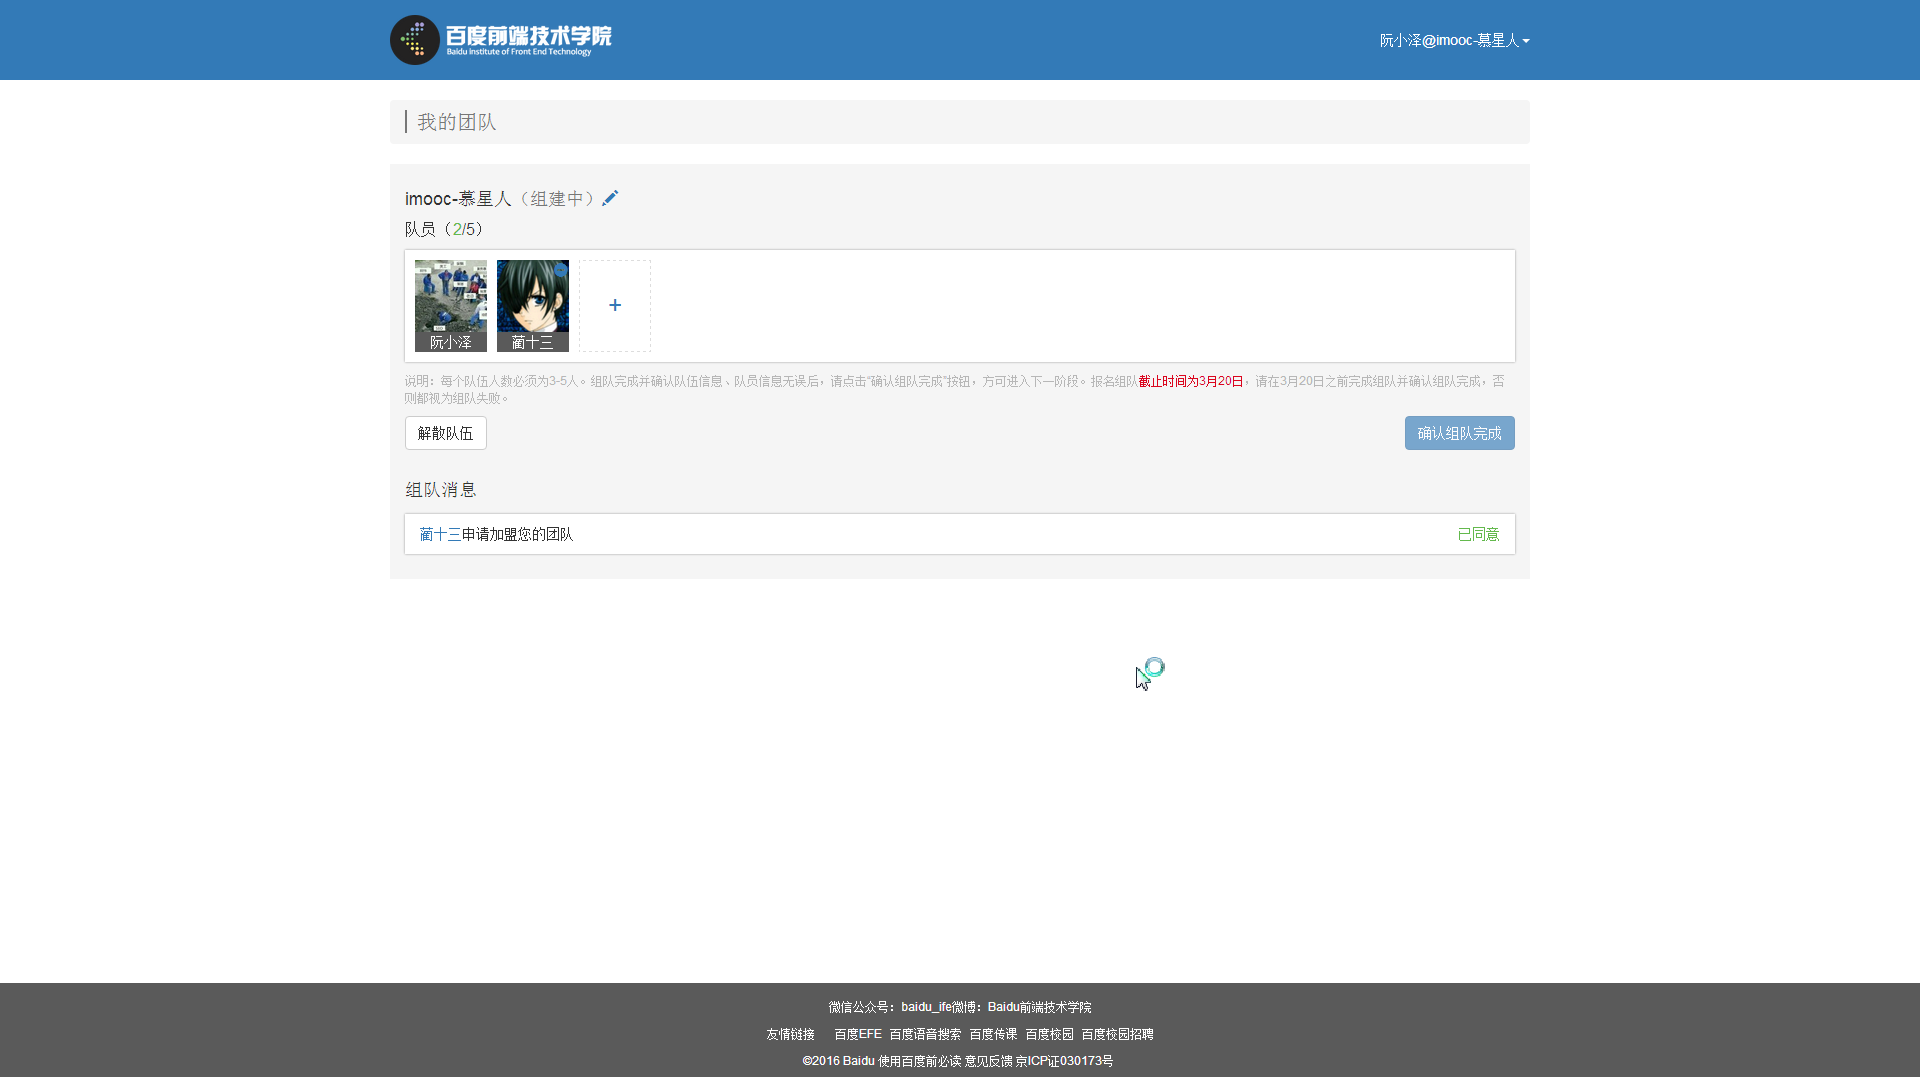Click the dropdown arrow next to username

point(1524,41)
